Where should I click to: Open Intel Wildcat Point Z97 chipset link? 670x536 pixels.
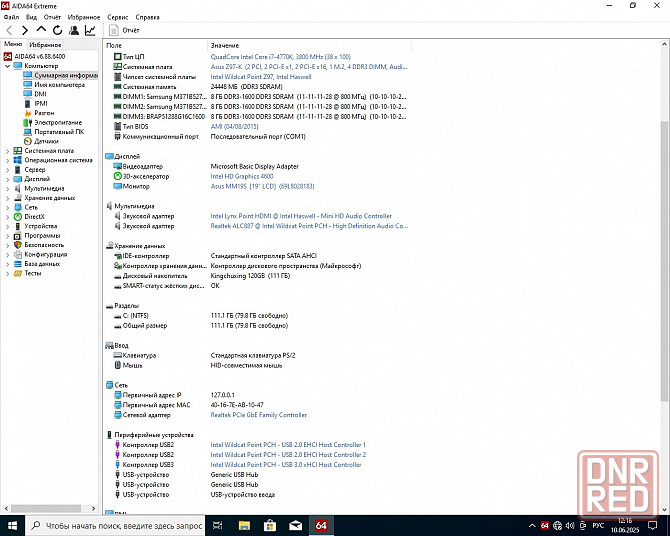pos(261,77)
